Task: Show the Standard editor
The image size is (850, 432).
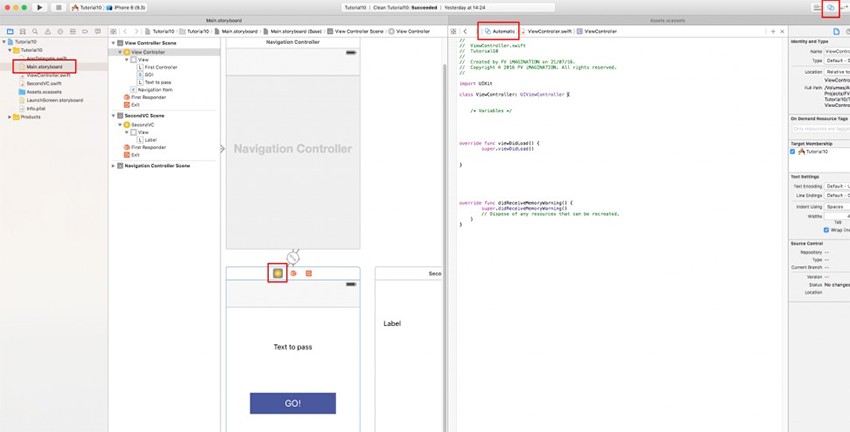Action: click(x=816, y=8)
